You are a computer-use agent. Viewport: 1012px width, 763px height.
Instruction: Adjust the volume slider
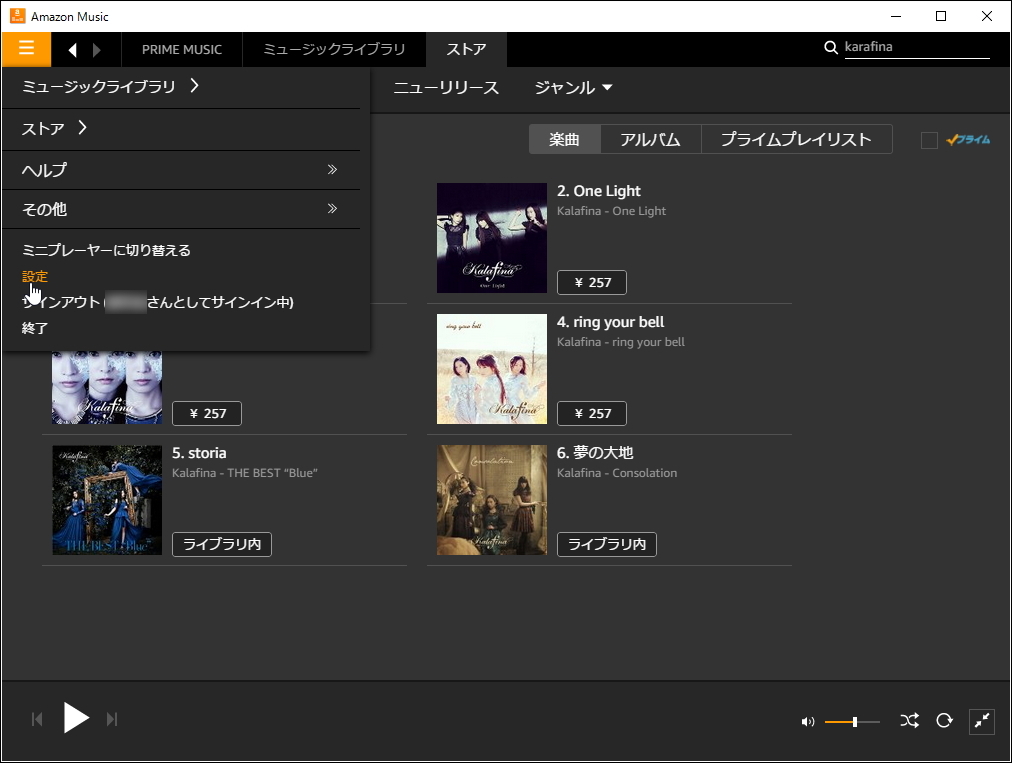point(855,721)
